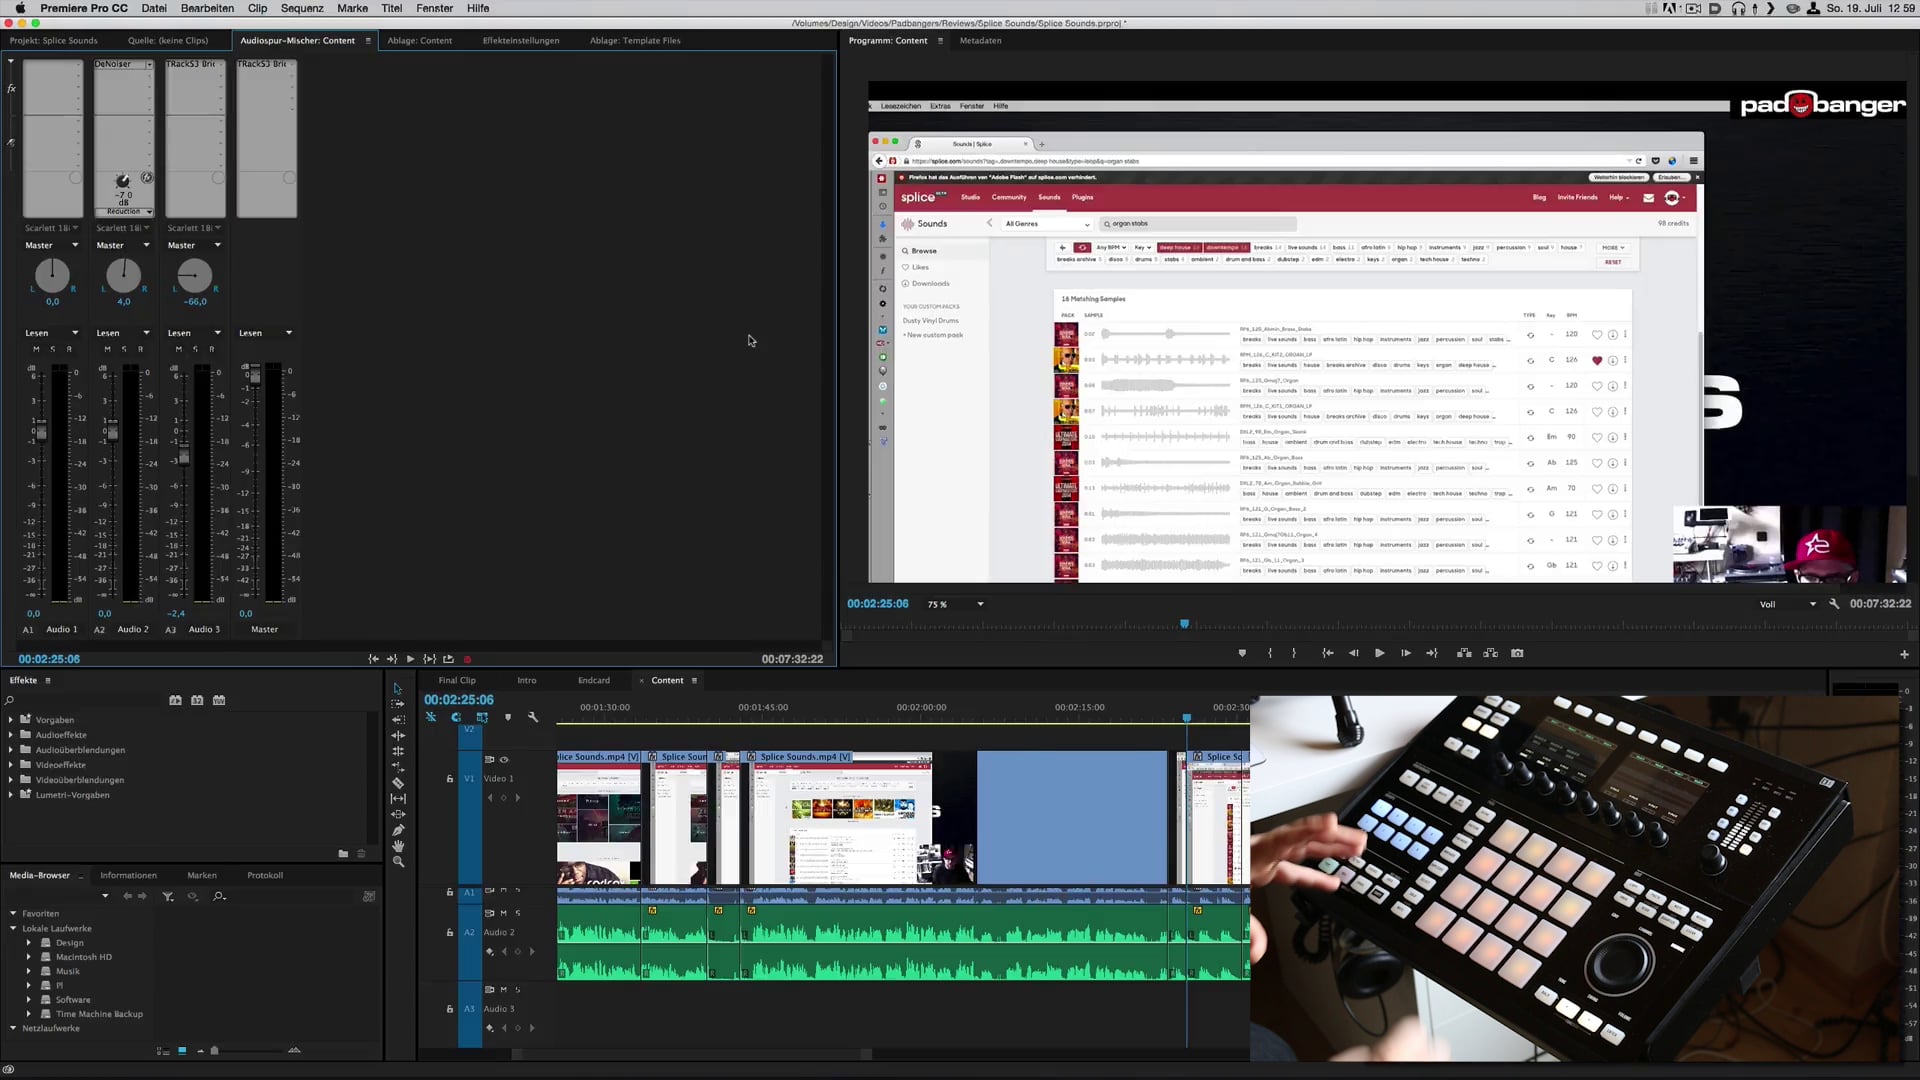Click the Export Frame camera icon
This screenshot has height=1080, width=1920.
click(x=1517, y=652)
